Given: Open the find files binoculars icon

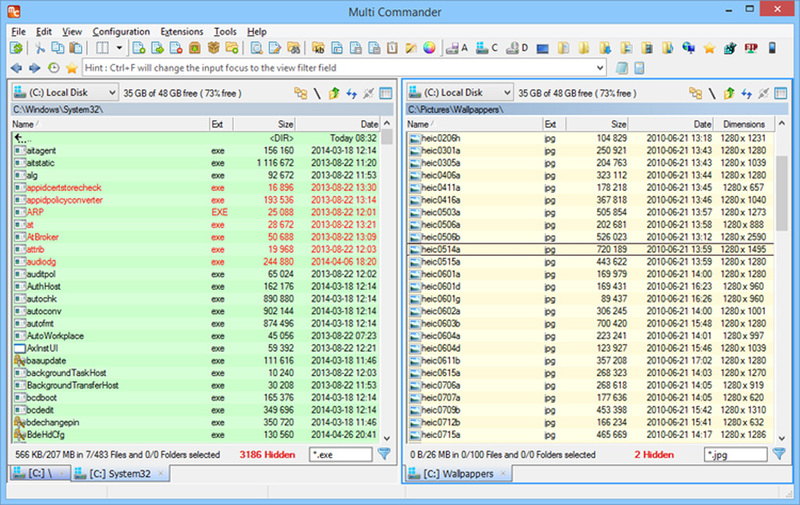Looking at the screenshot, I should (x=293, y=48).
